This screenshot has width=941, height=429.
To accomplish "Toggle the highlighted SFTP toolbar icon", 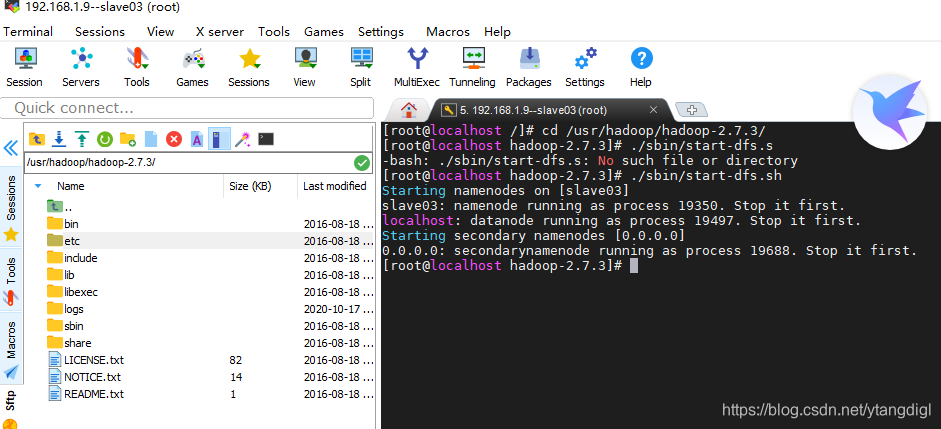I will 219,139.
